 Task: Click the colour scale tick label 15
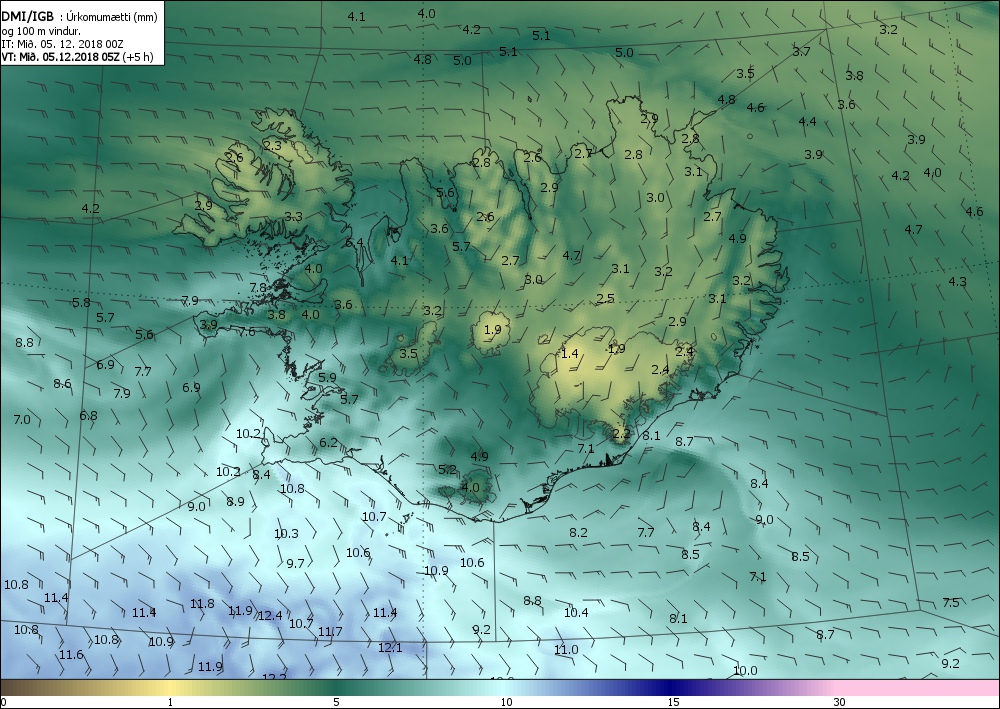[x=673, y=702]
